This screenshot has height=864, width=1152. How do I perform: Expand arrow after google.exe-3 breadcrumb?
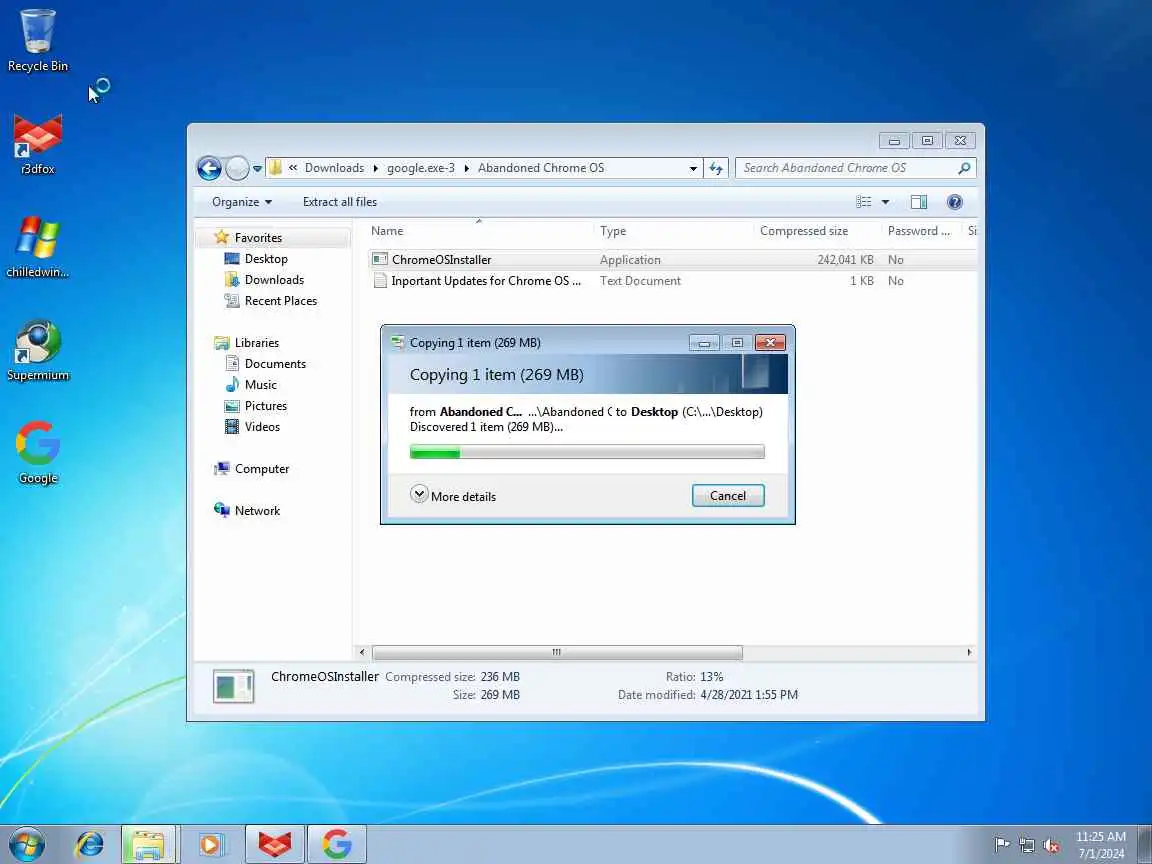pos(467,168)
